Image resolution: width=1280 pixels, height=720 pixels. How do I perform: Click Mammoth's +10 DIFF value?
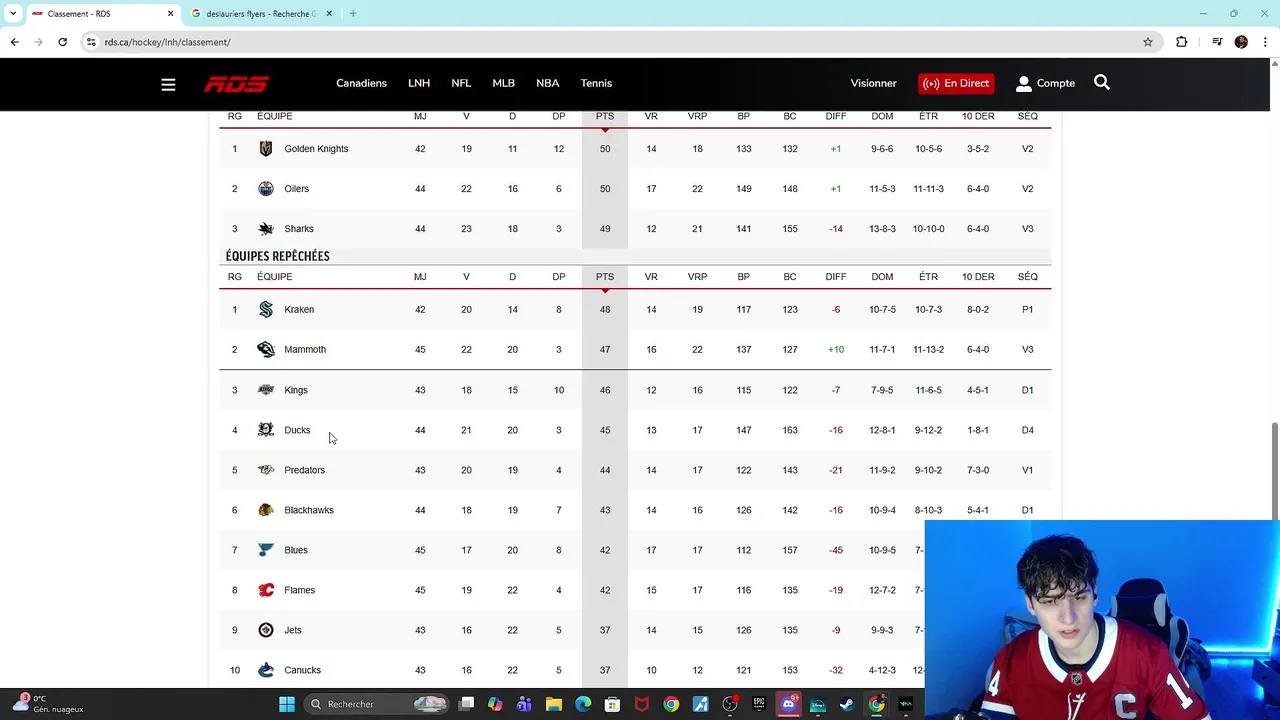click(836, 350)
